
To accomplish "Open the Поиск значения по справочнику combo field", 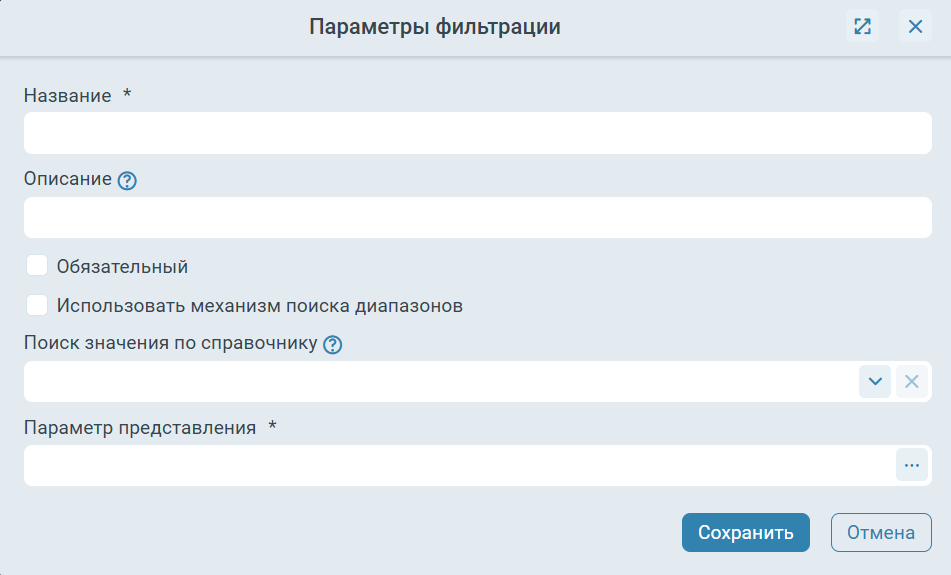I will pos(441,382).
